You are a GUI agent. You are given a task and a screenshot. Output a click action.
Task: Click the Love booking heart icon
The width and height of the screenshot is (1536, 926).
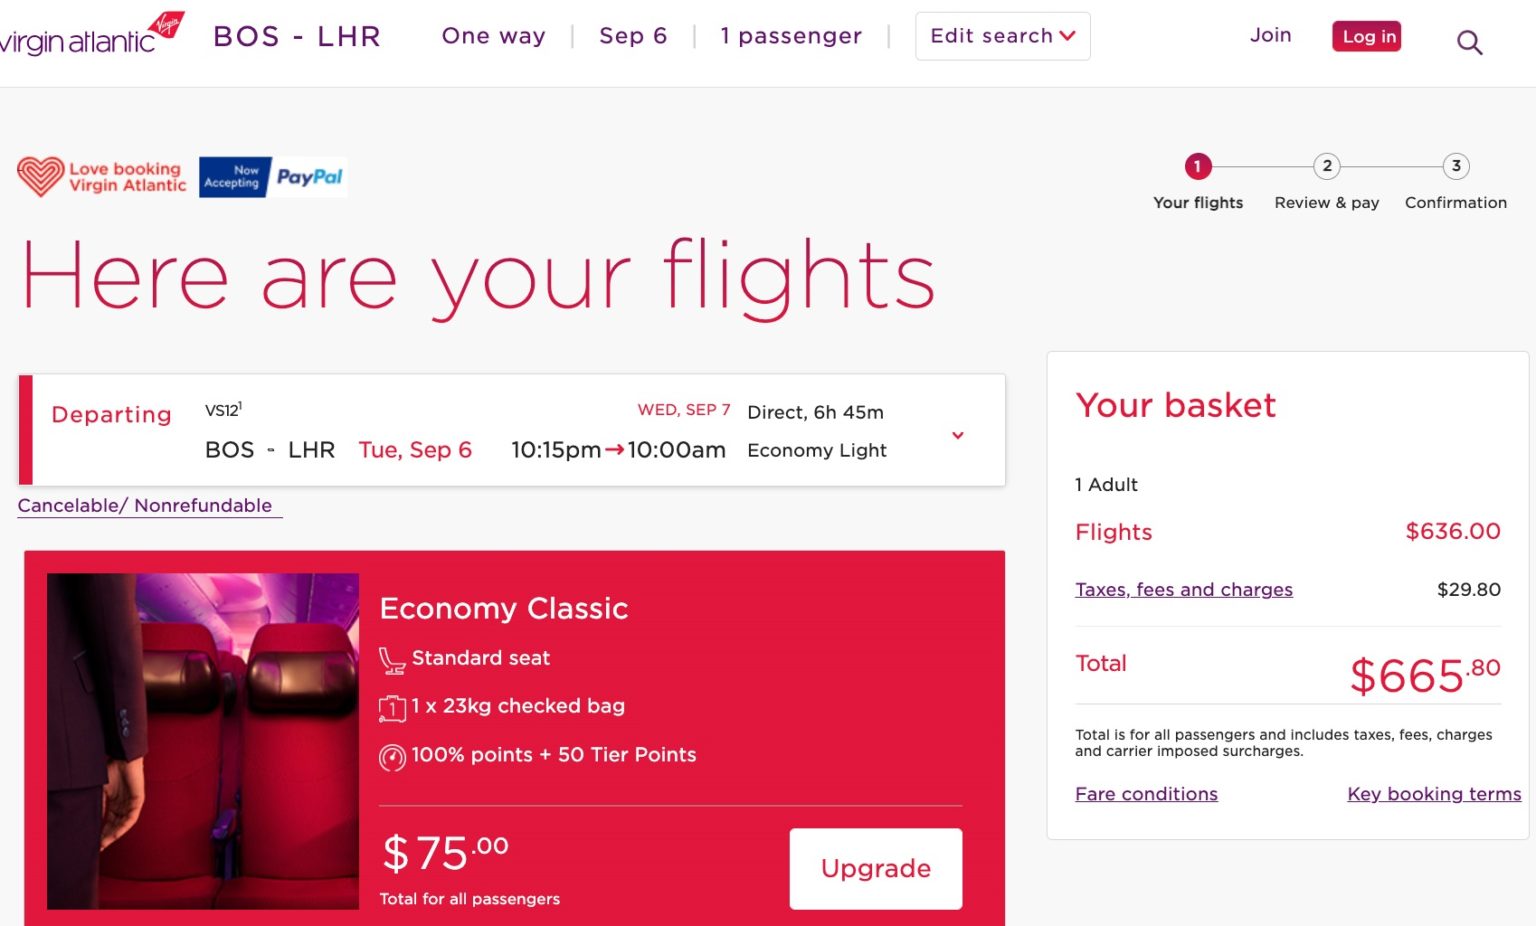(x=38, y=175)
